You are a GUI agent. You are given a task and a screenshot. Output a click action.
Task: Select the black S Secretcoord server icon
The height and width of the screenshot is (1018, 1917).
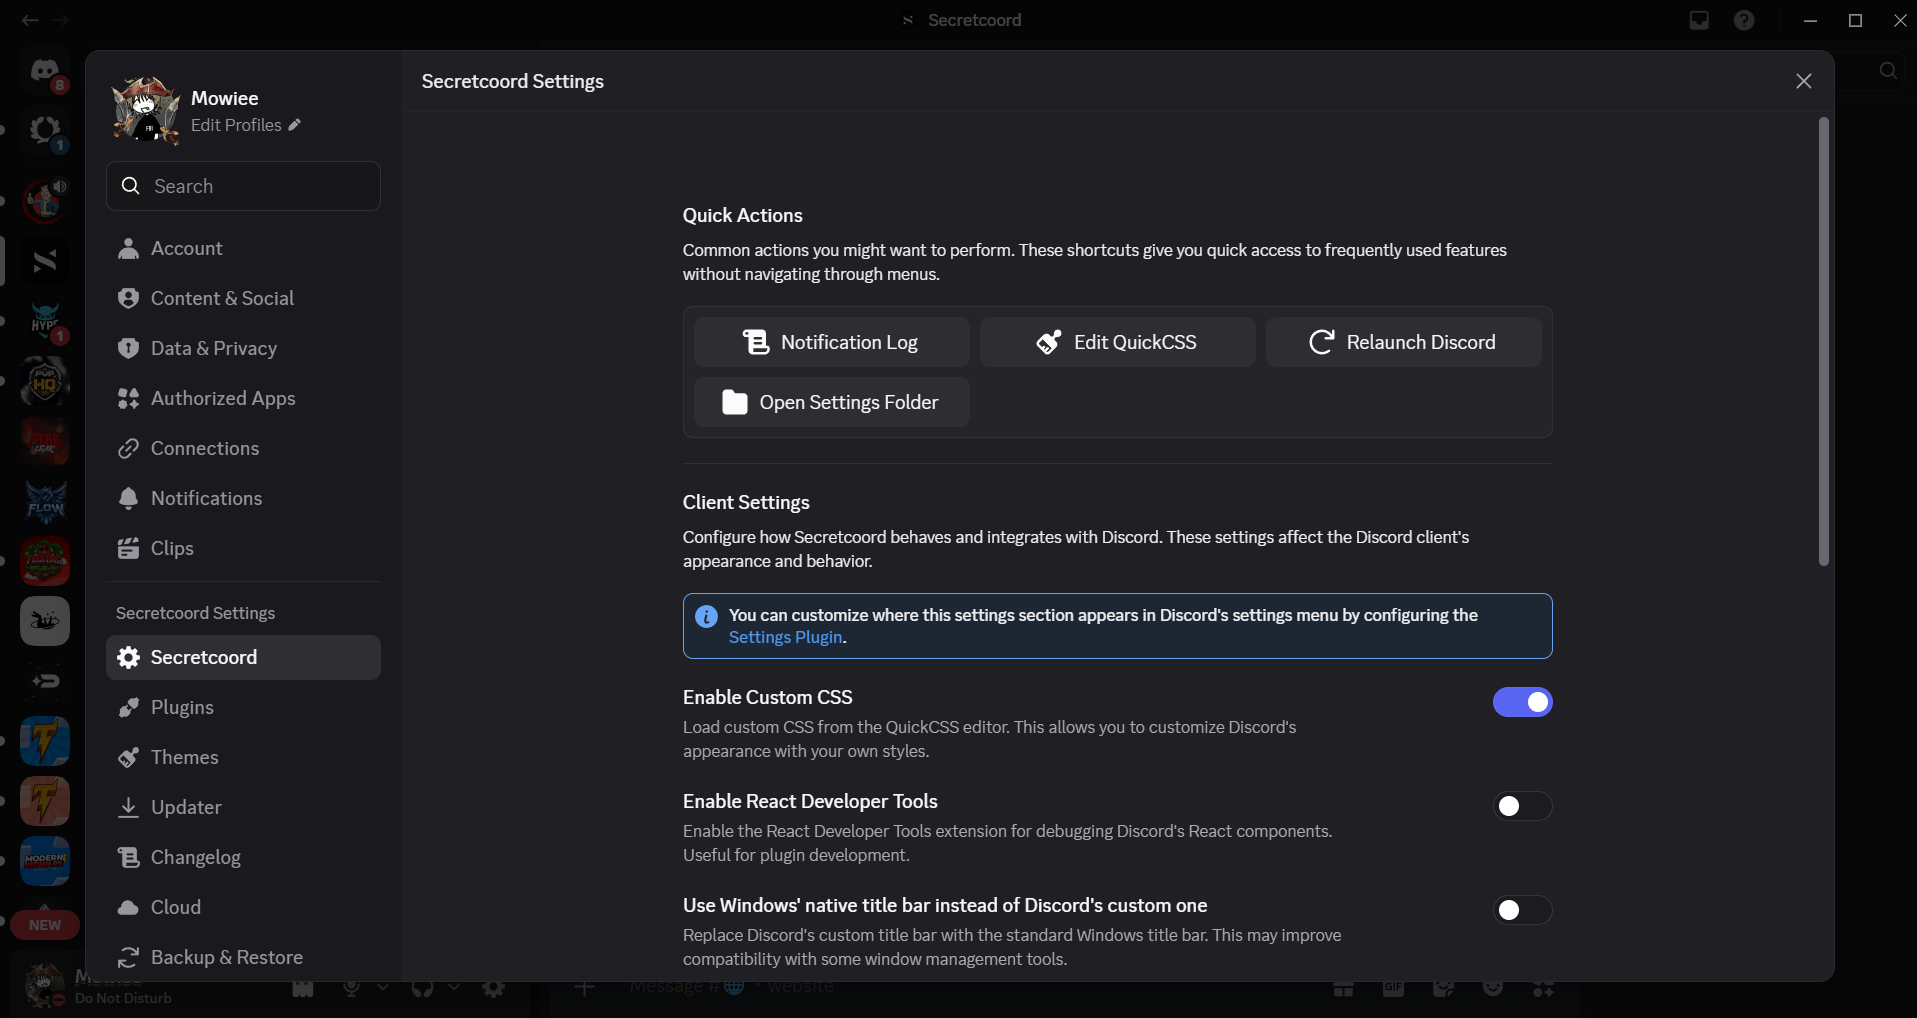pyautogui.click(x=45, y=261)
